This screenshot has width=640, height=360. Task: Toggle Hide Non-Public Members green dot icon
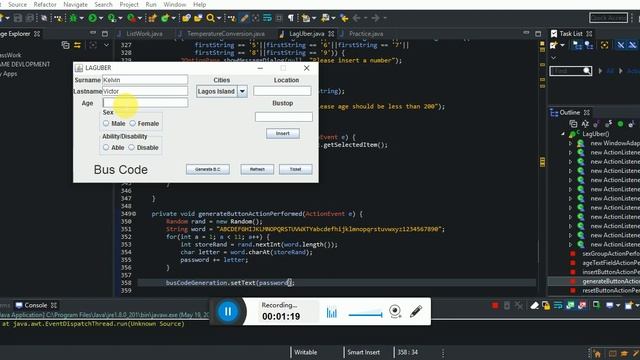[x=620, y=124]
